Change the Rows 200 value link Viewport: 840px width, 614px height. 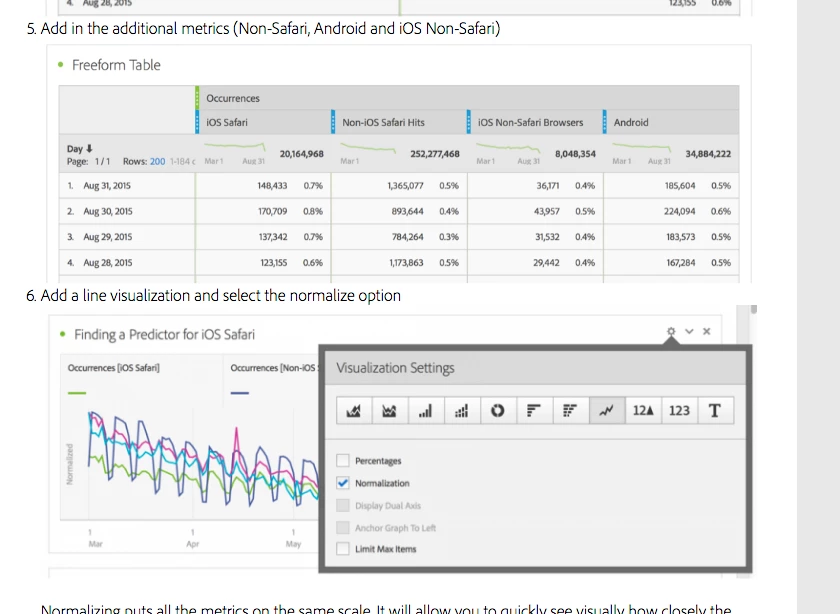click(x=158, y=161)
